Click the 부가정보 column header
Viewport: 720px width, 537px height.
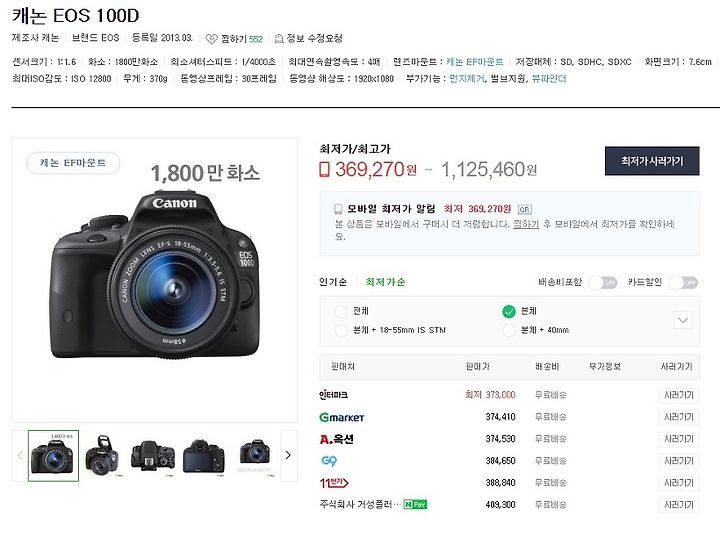click(x=605, y=367)
